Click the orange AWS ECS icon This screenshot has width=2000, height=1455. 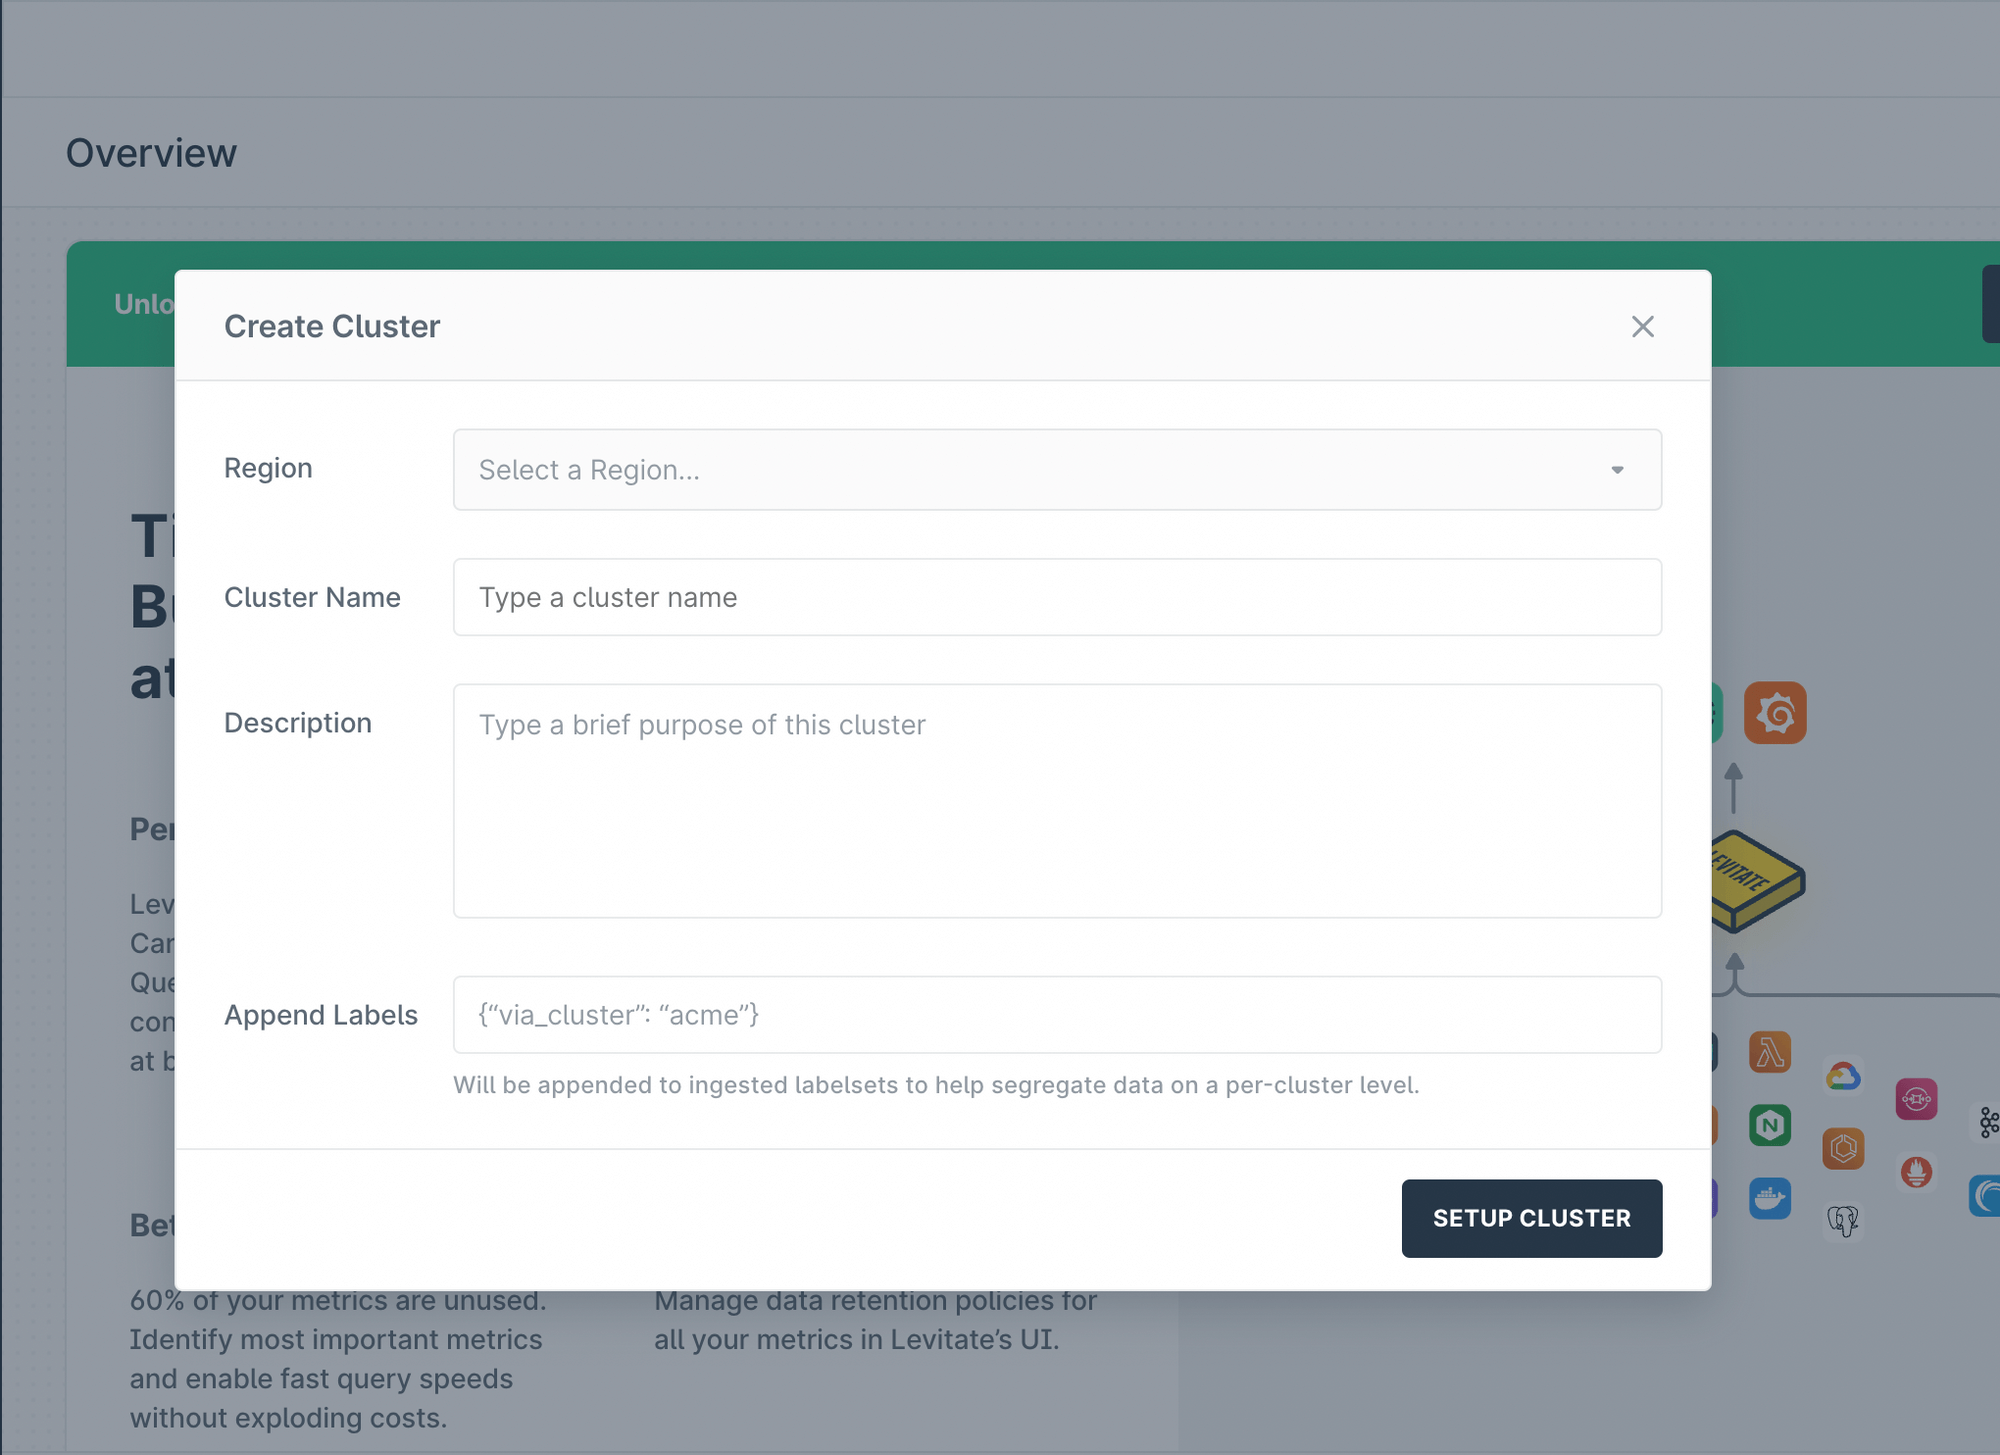click(x=1842, y=1148)
